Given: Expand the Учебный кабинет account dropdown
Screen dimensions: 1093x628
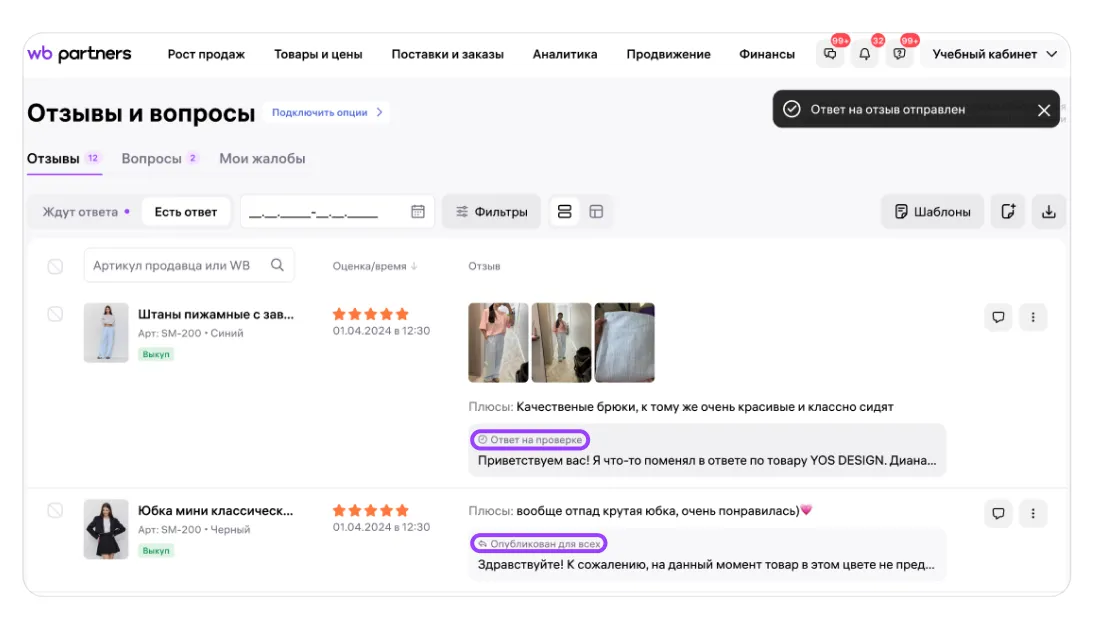Looking at the screenshot, I should point(994,54).
